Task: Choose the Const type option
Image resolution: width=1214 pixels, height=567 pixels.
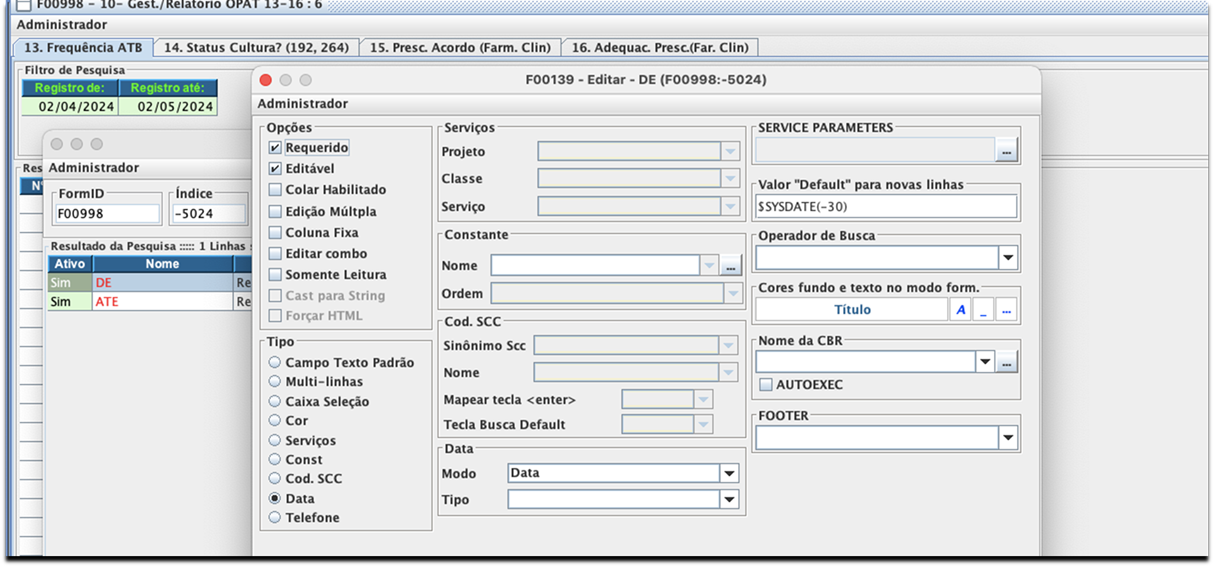Action: (275, 460)
